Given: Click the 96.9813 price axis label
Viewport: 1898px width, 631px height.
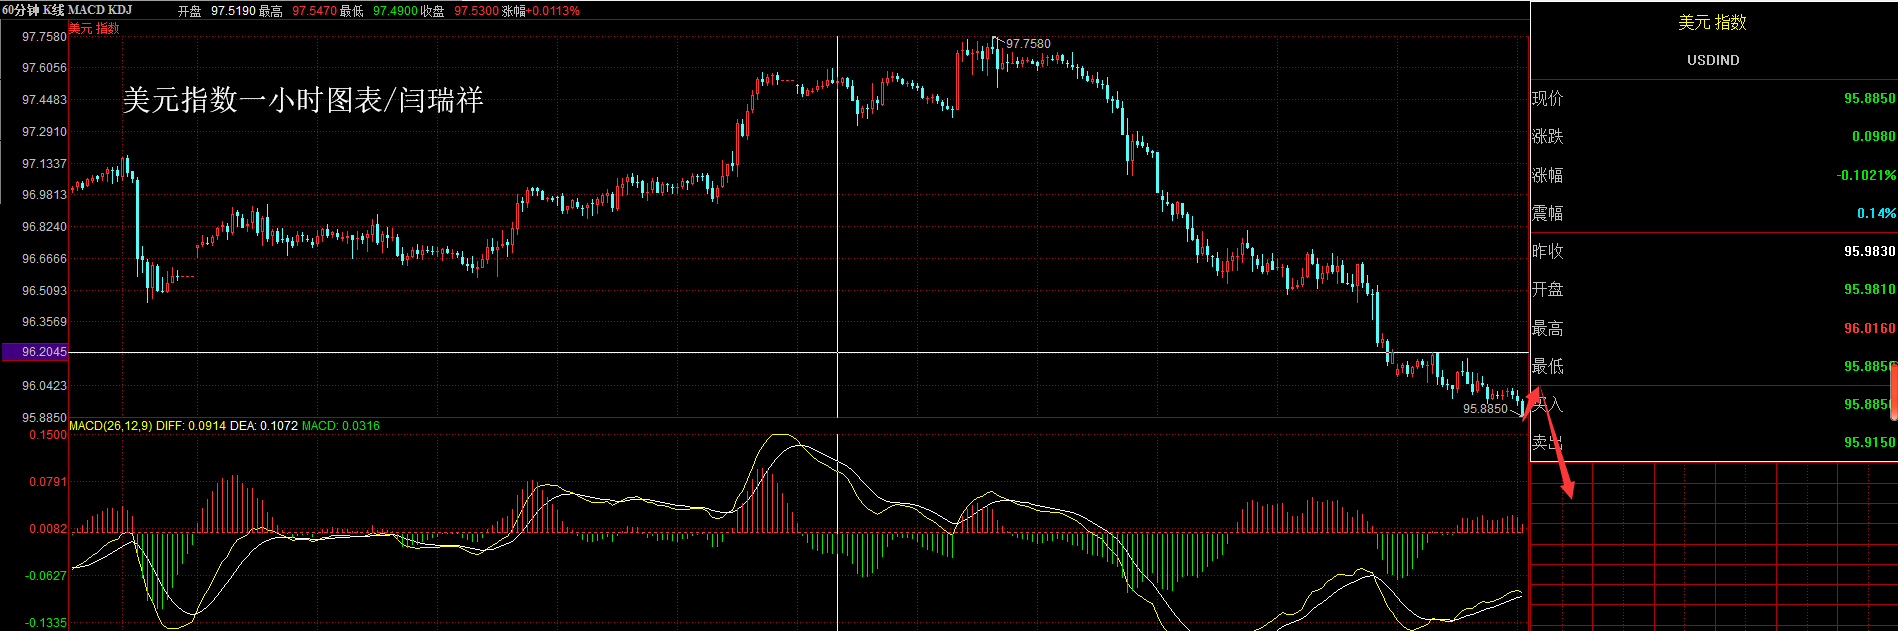Looking at the screenshot, I should coord(45,195).
